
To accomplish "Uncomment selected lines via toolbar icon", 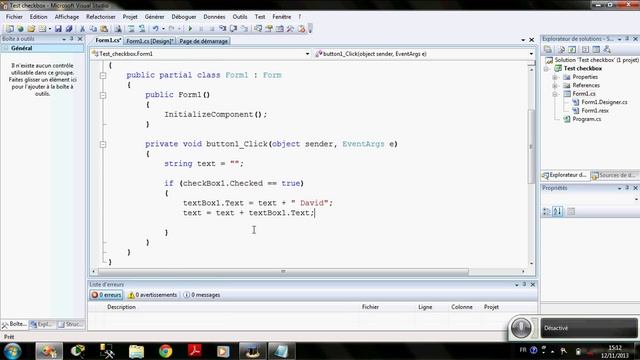I will (142, 29).
